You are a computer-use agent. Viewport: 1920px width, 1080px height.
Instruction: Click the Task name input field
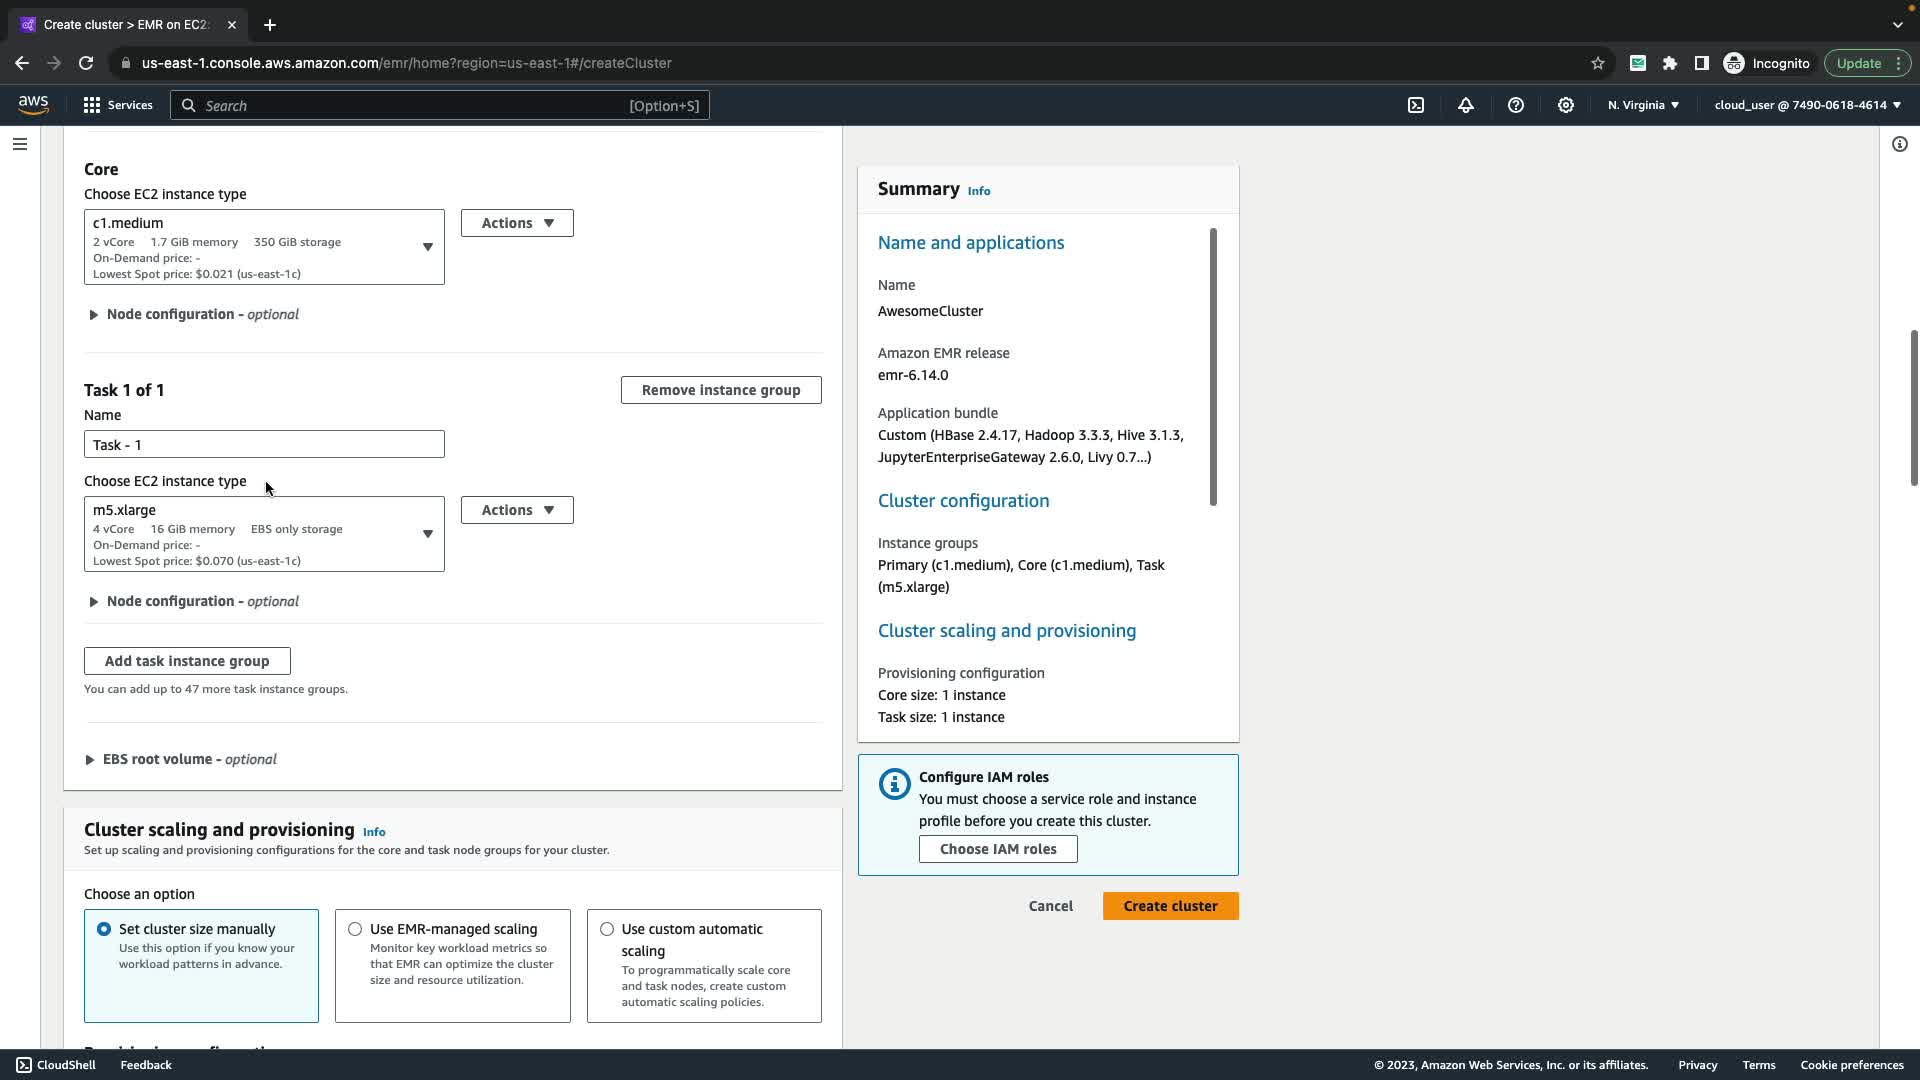pos(264,445)
